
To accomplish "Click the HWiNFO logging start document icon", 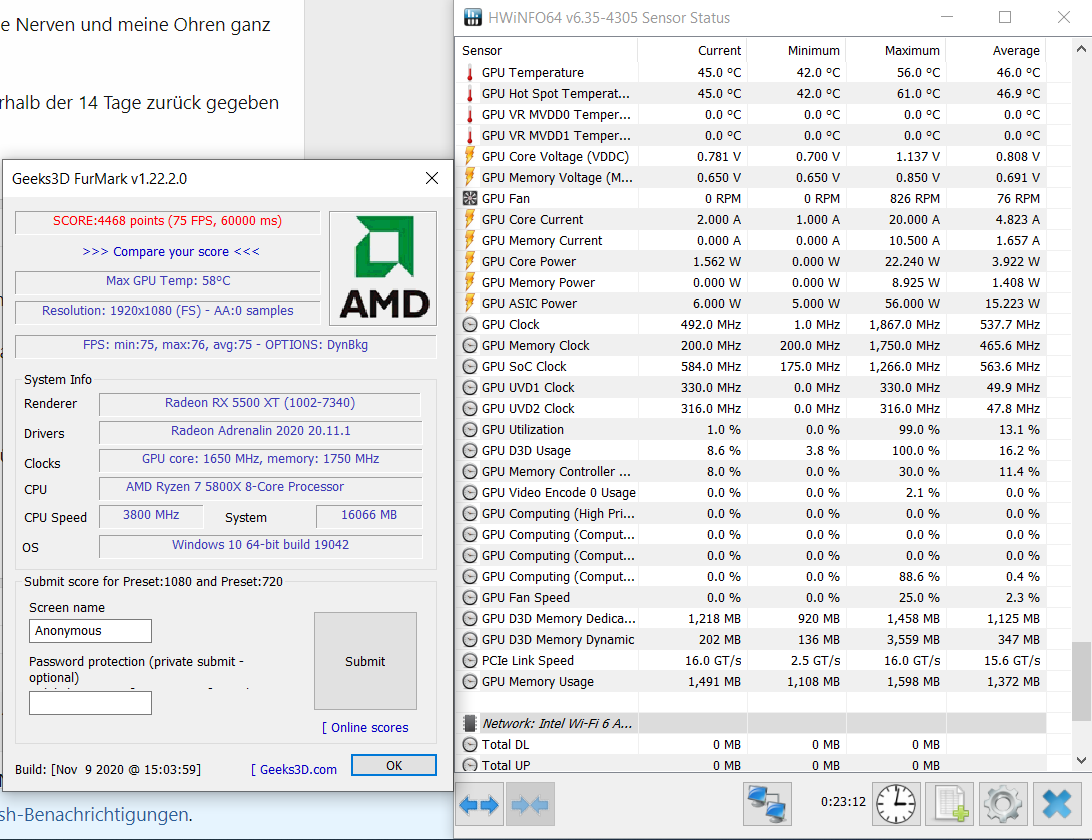I will coord(951,804).
